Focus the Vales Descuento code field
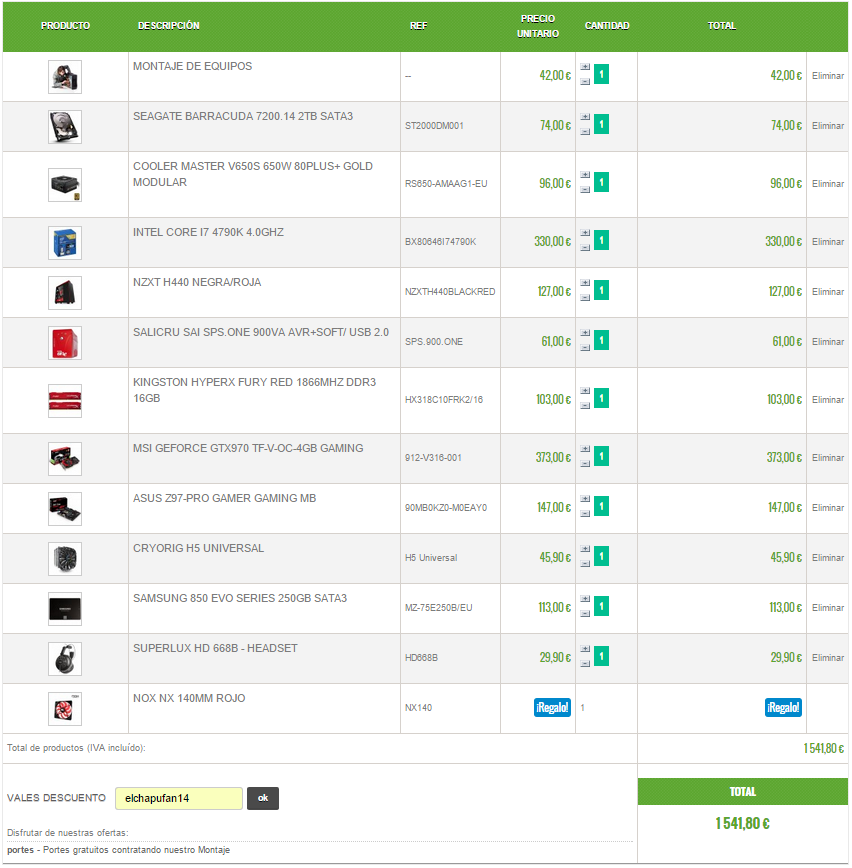Viewport: 852px width, 868px height. coord(179,799)
